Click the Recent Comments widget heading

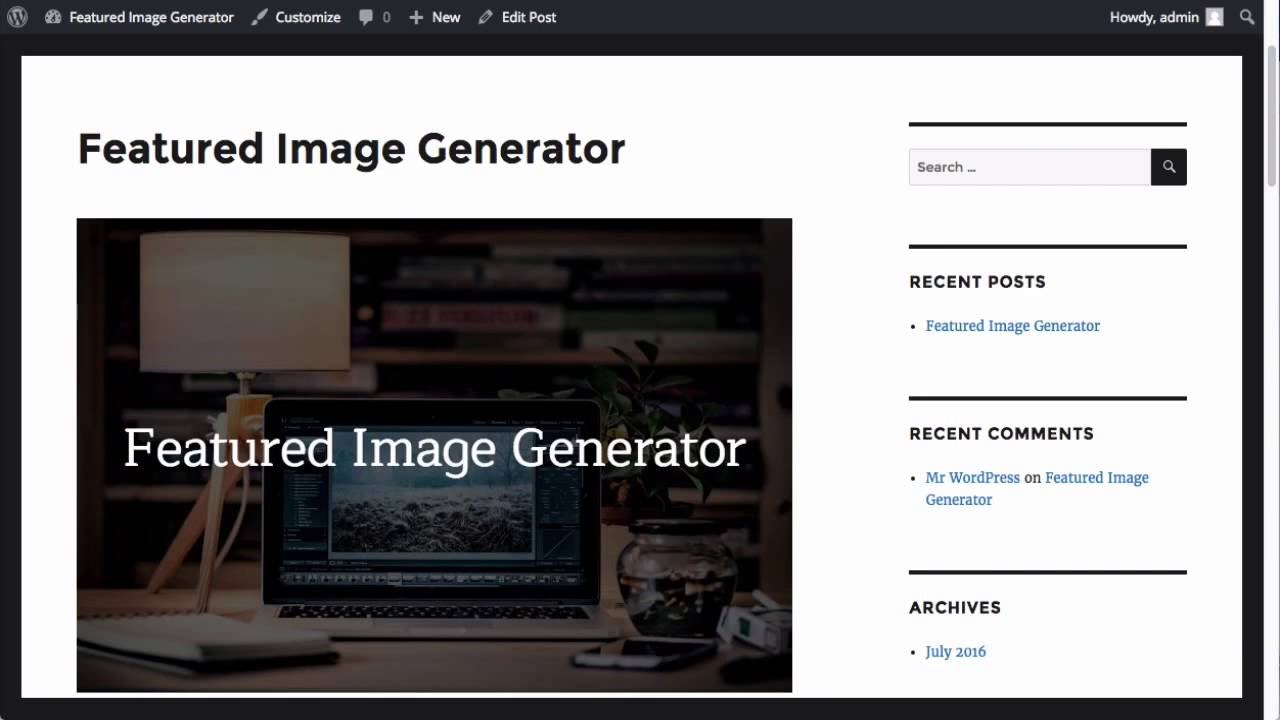[1001, 434]
